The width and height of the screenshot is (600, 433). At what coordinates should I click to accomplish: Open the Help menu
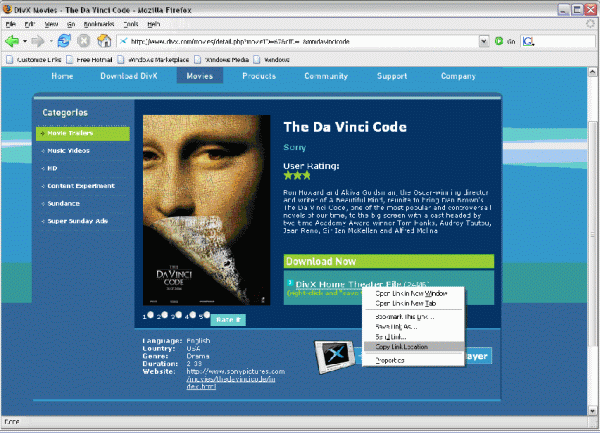[153, 24]
